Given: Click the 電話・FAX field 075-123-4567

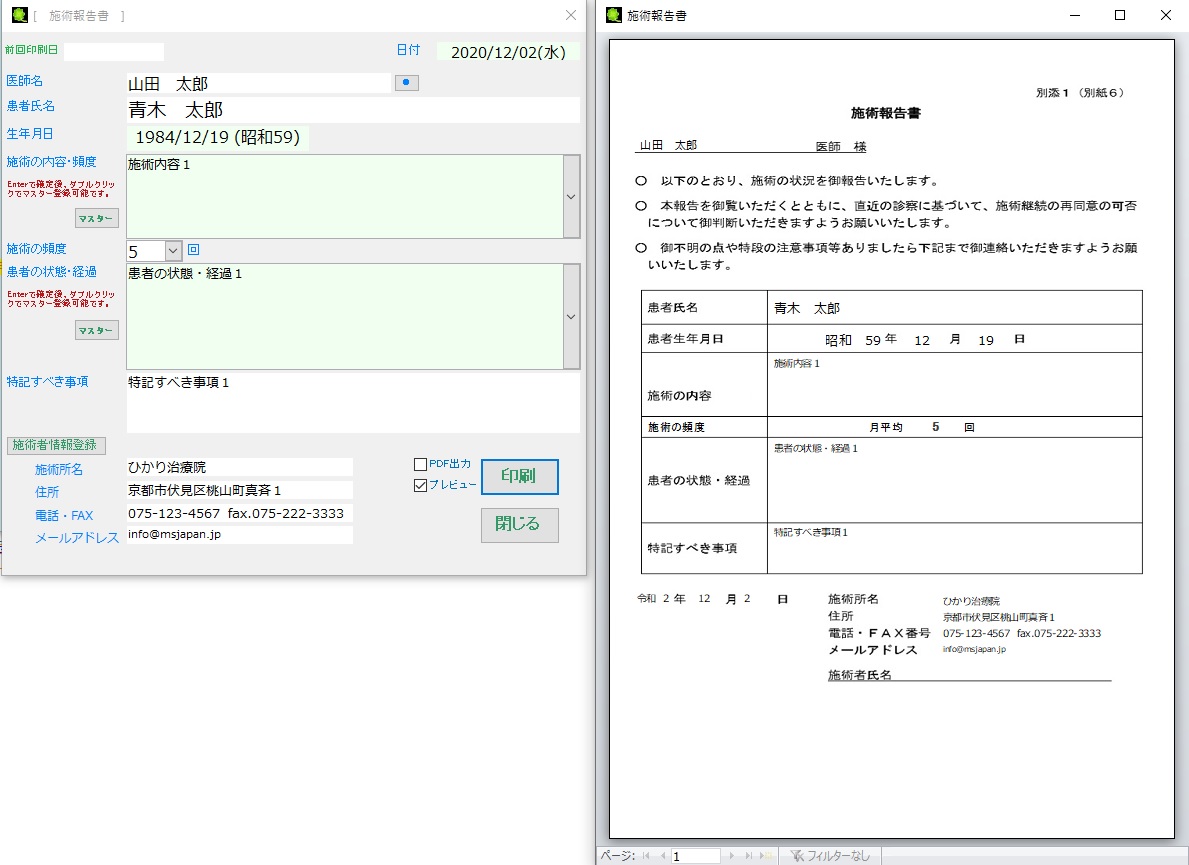Looking at the screenshot, I should 240,513.
